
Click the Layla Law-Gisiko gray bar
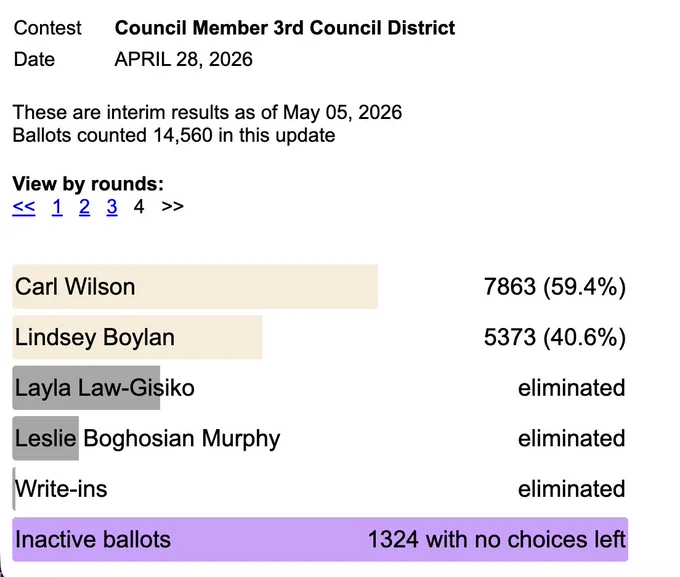(x=86, y=387)
